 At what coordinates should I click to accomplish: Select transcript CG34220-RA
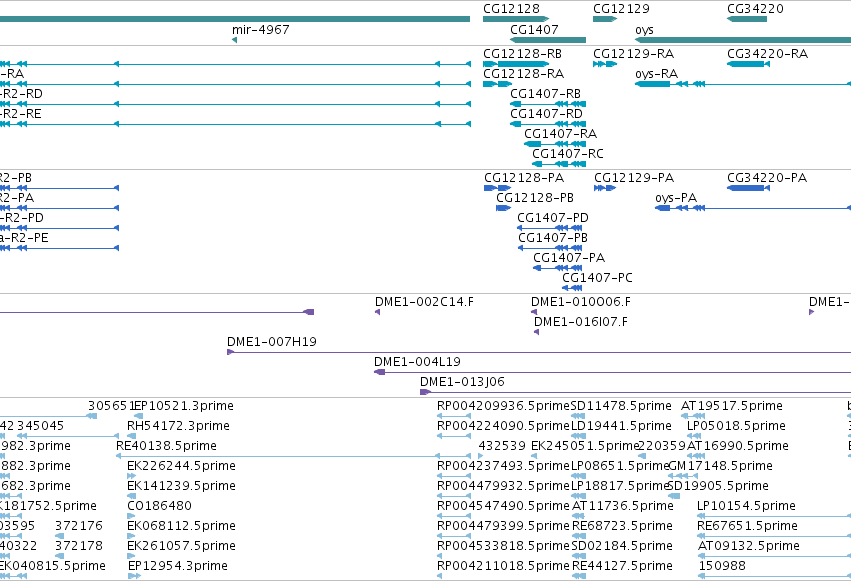coord(767,54)
